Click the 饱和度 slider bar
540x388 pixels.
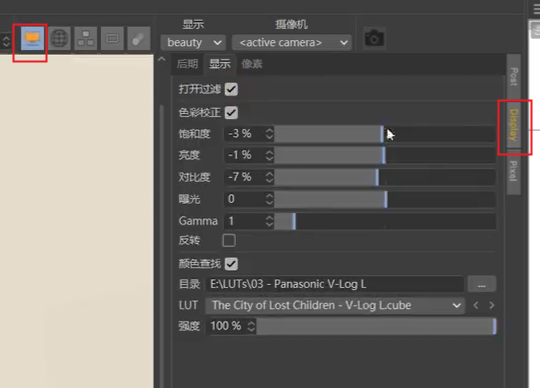tap(385, 134)
